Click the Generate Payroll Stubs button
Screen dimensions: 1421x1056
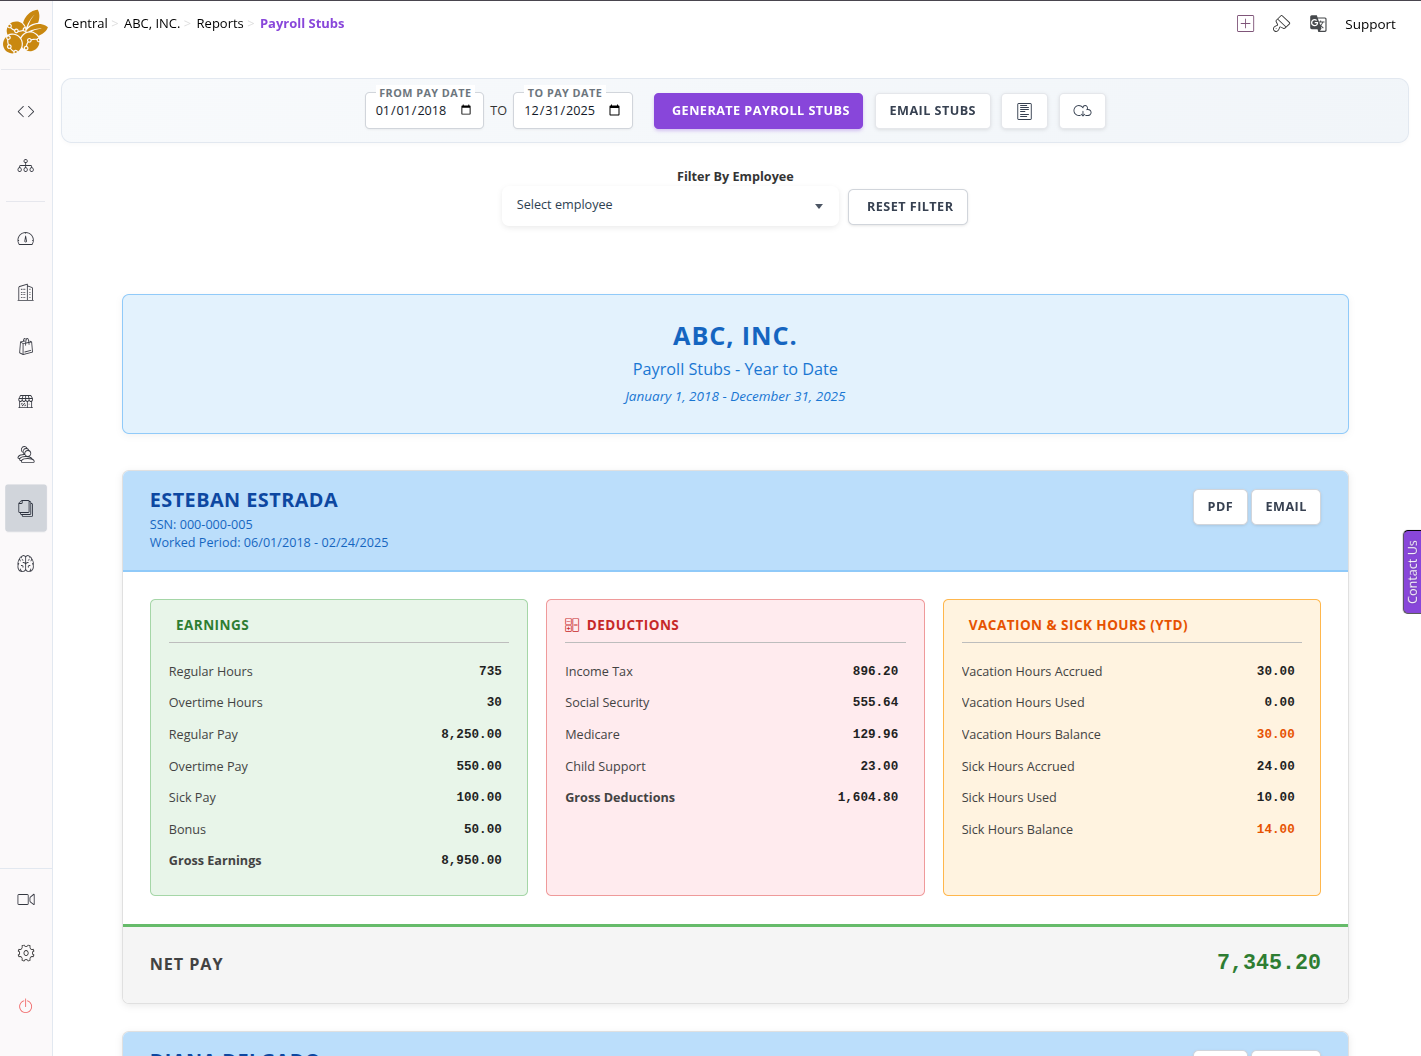pos(757,111)
